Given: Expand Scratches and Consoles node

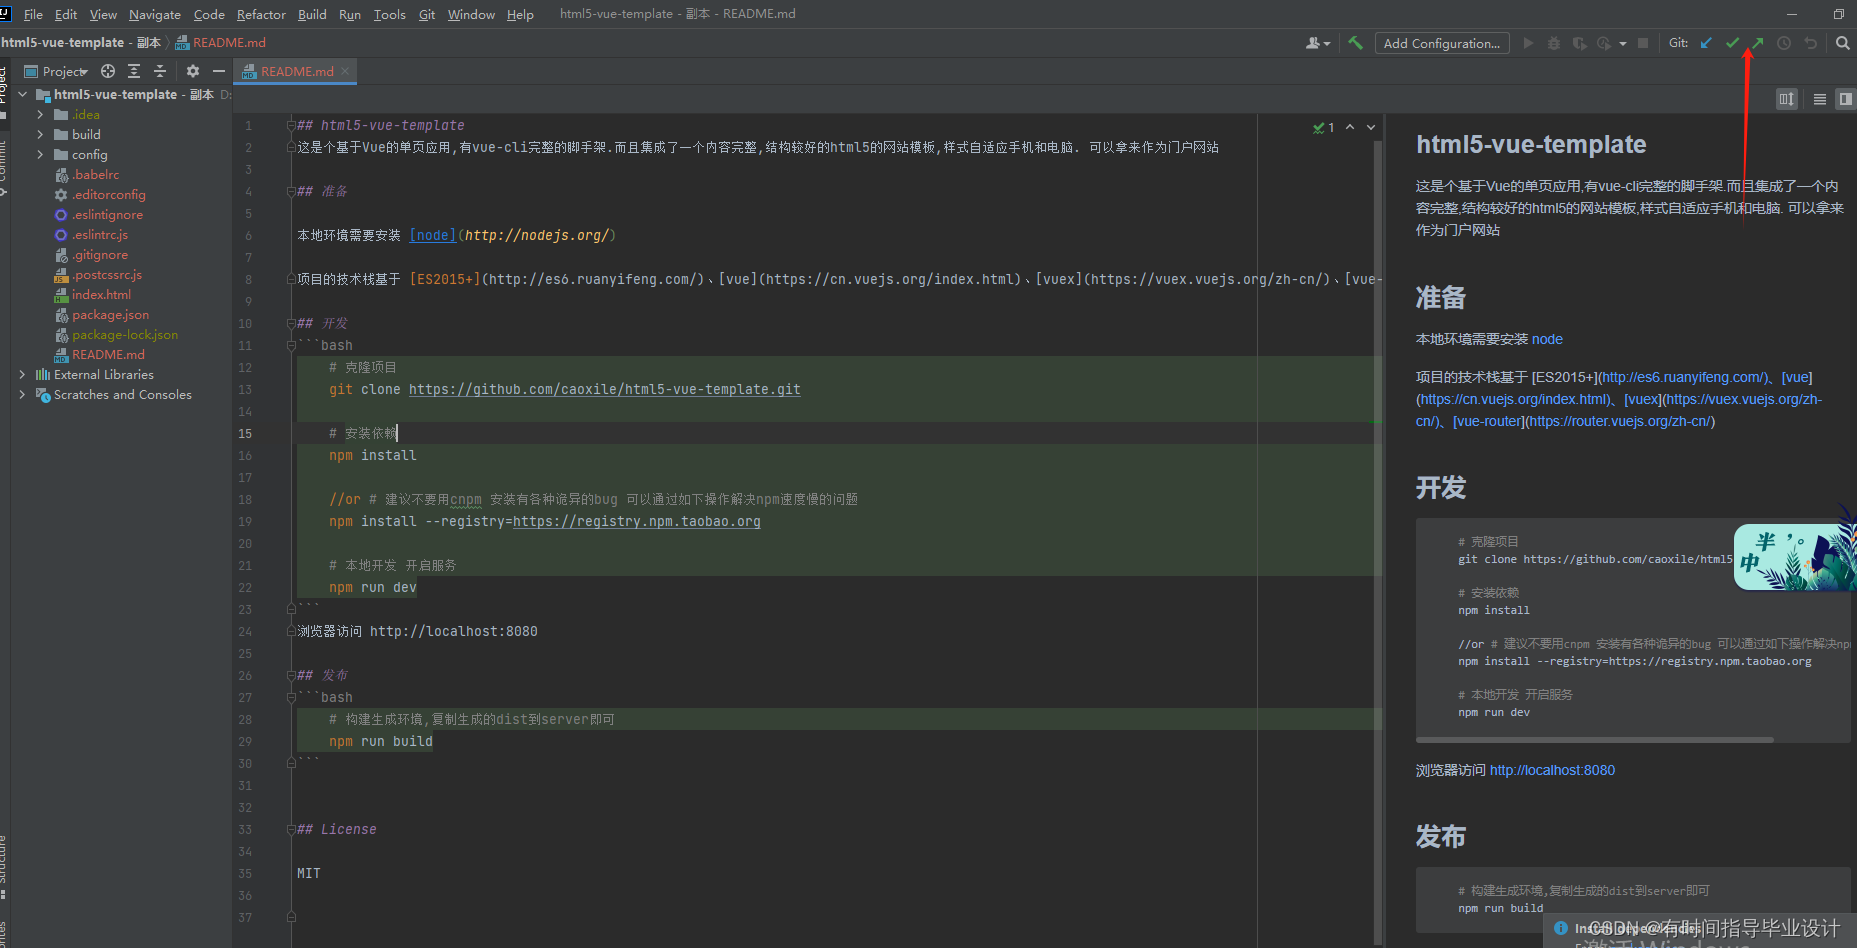Looking at the screenshot, I should pos(23,394).
